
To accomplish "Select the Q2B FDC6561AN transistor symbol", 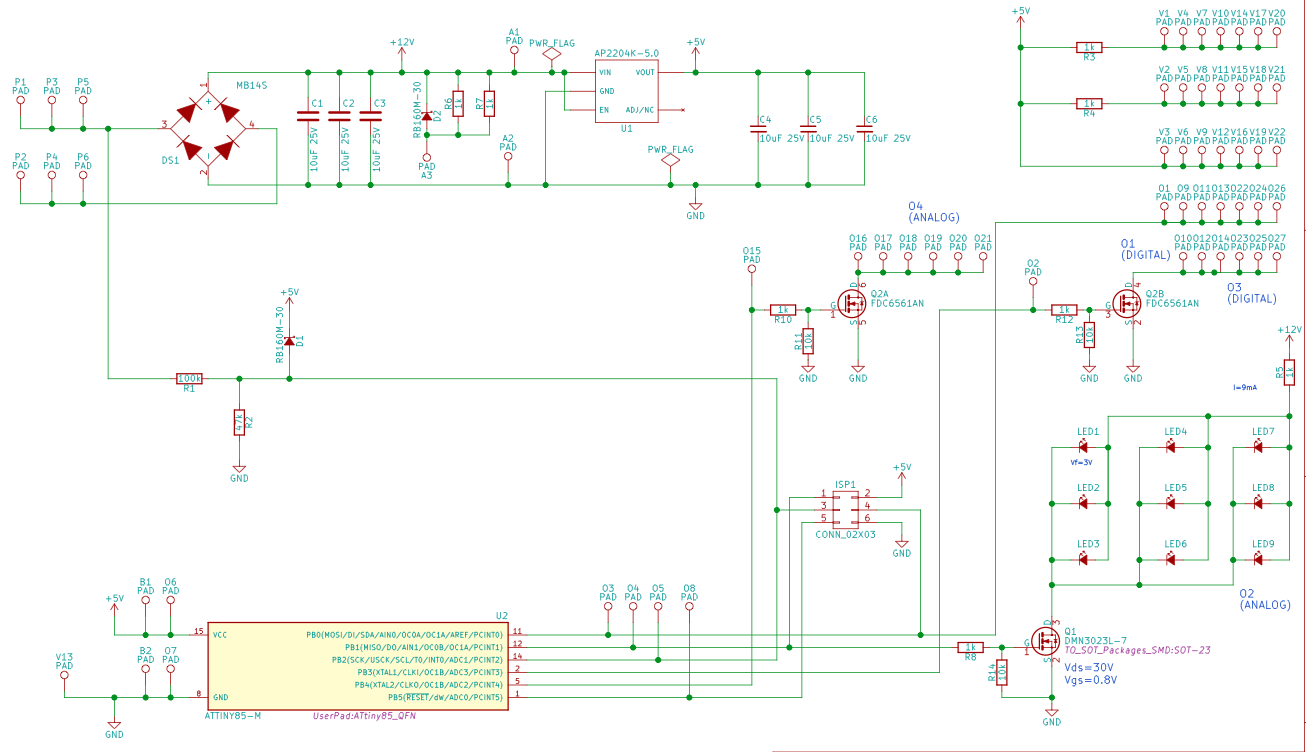I will [x=1128, y=305].
